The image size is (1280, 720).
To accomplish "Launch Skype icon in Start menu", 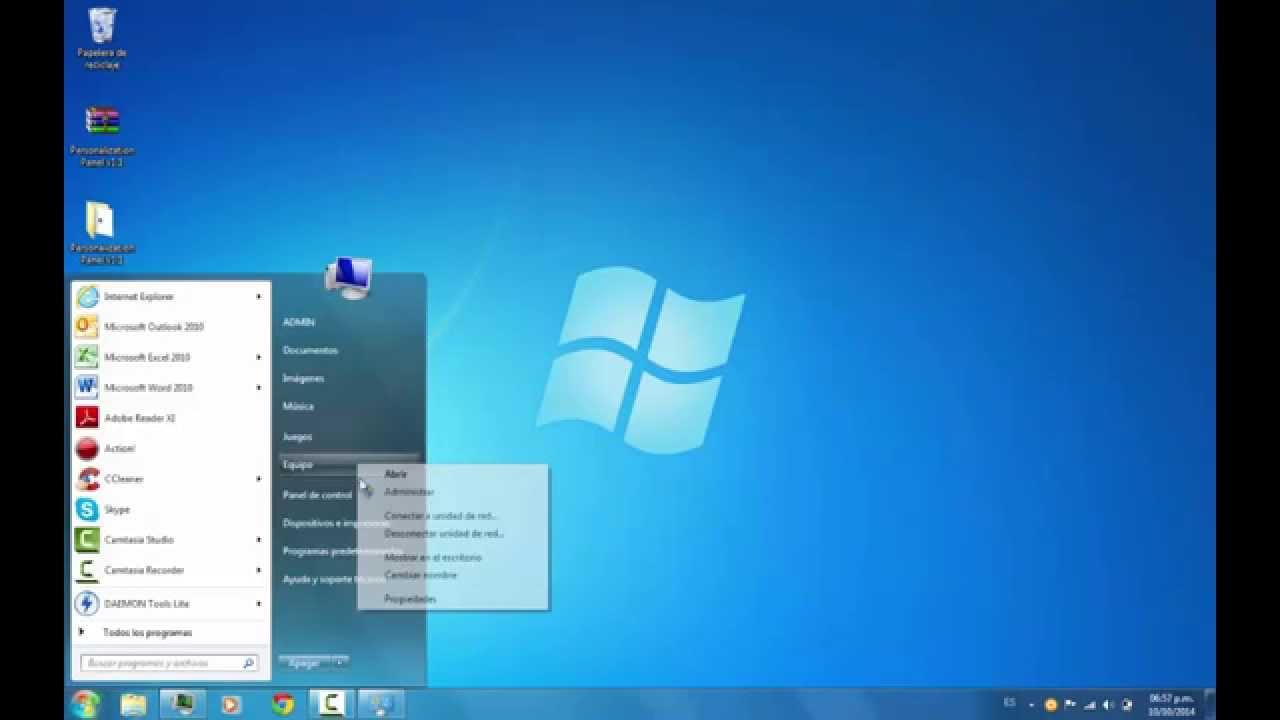I will [x=88, y=509].
